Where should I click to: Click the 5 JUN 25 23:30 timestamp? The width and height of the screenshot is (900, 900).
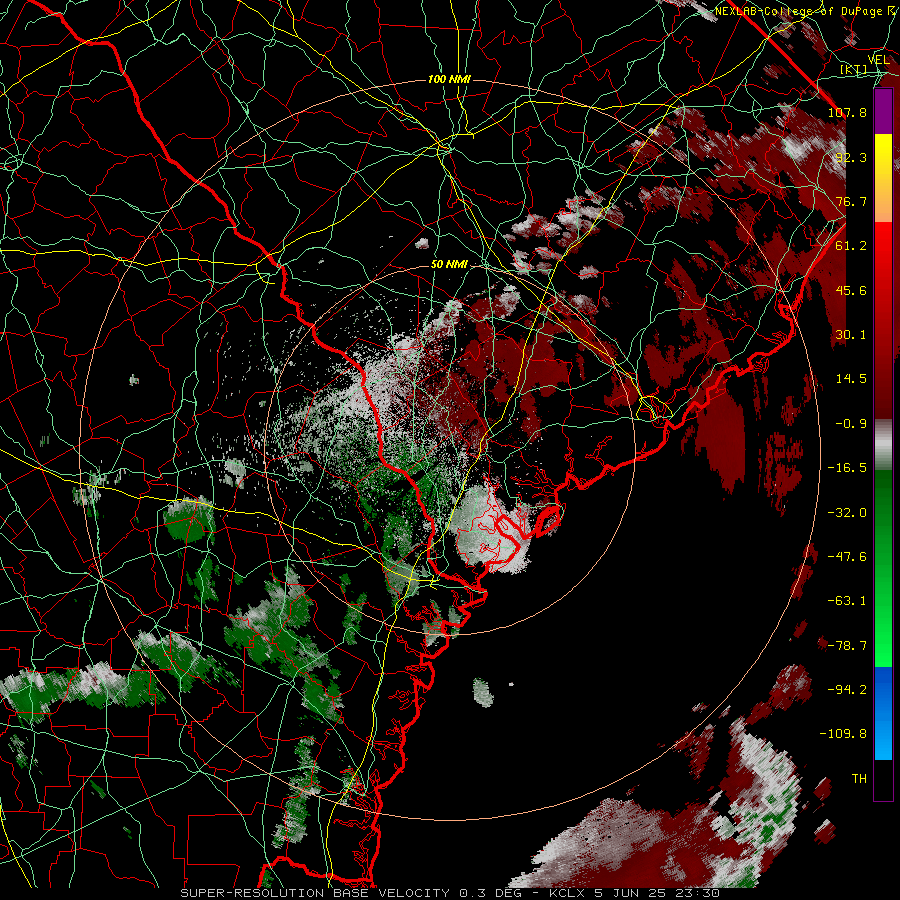[657, 893]
